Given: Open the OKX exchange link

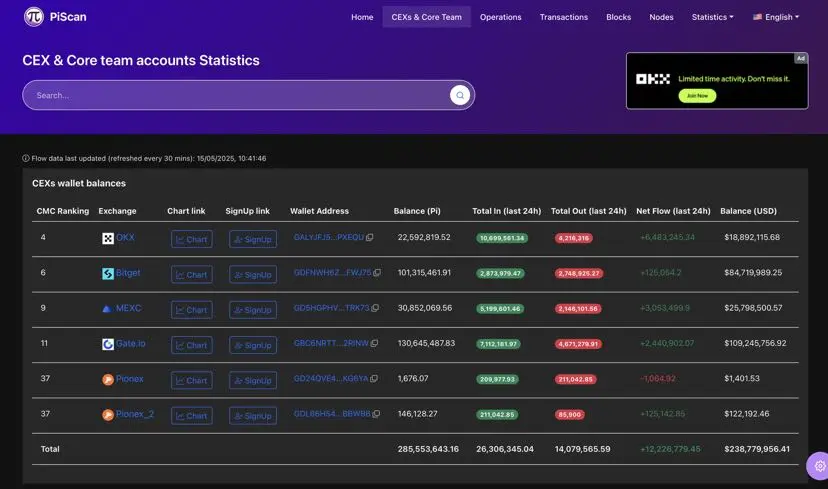Looking at the screenshot, I should pyautogui.click(x=125, y=238).
